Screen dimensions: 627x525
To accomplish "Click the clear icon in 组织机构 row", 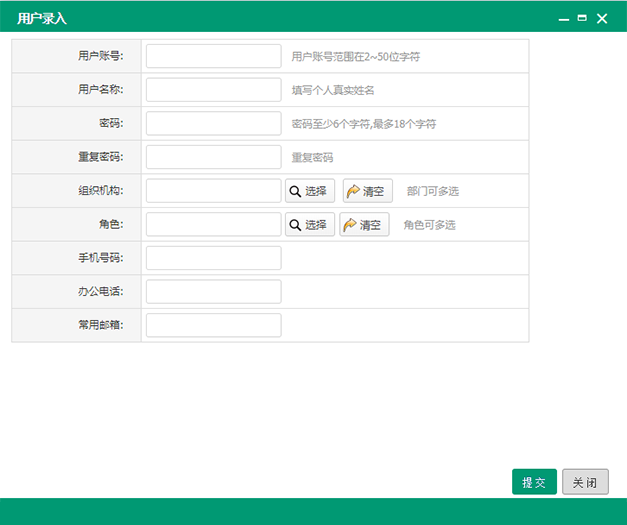I will tap(352, 191).
